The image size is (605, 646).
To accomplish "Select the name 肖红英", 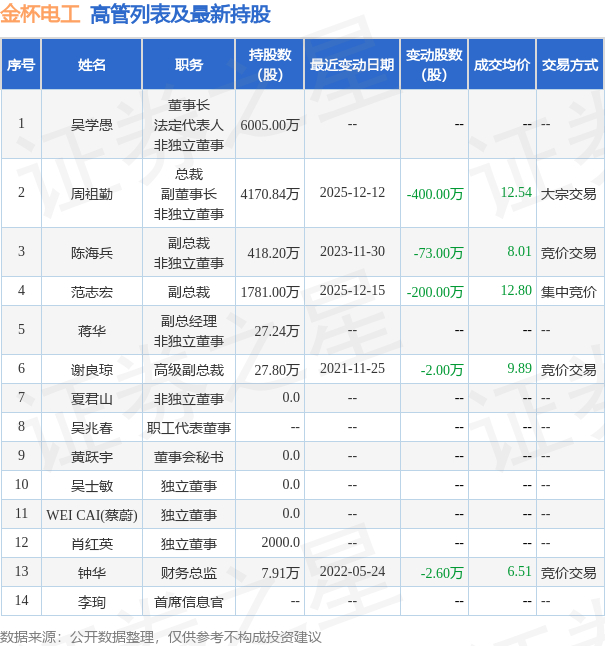I will click(x=91, y=543).
